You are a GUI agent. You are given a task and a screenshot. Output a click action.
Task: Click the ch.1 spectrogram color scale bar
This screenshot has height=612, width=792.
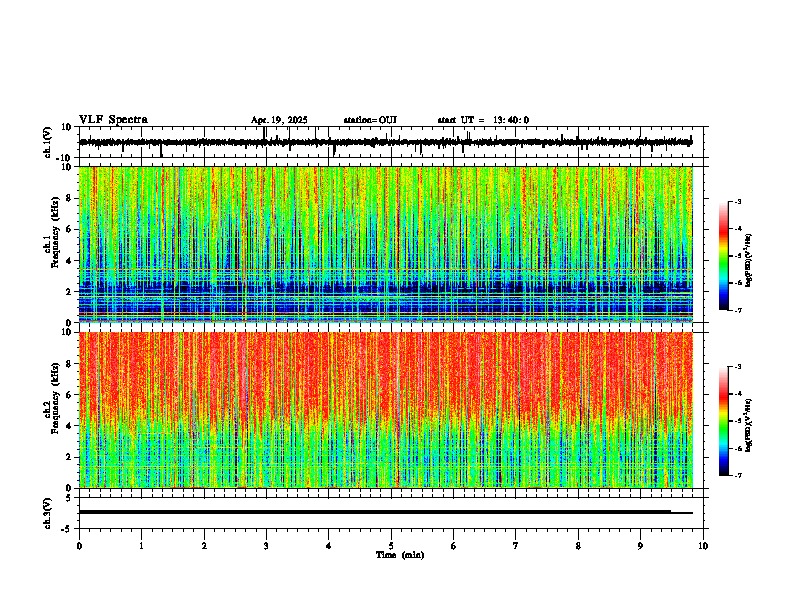pyautogui.click(x=724, y=256)
